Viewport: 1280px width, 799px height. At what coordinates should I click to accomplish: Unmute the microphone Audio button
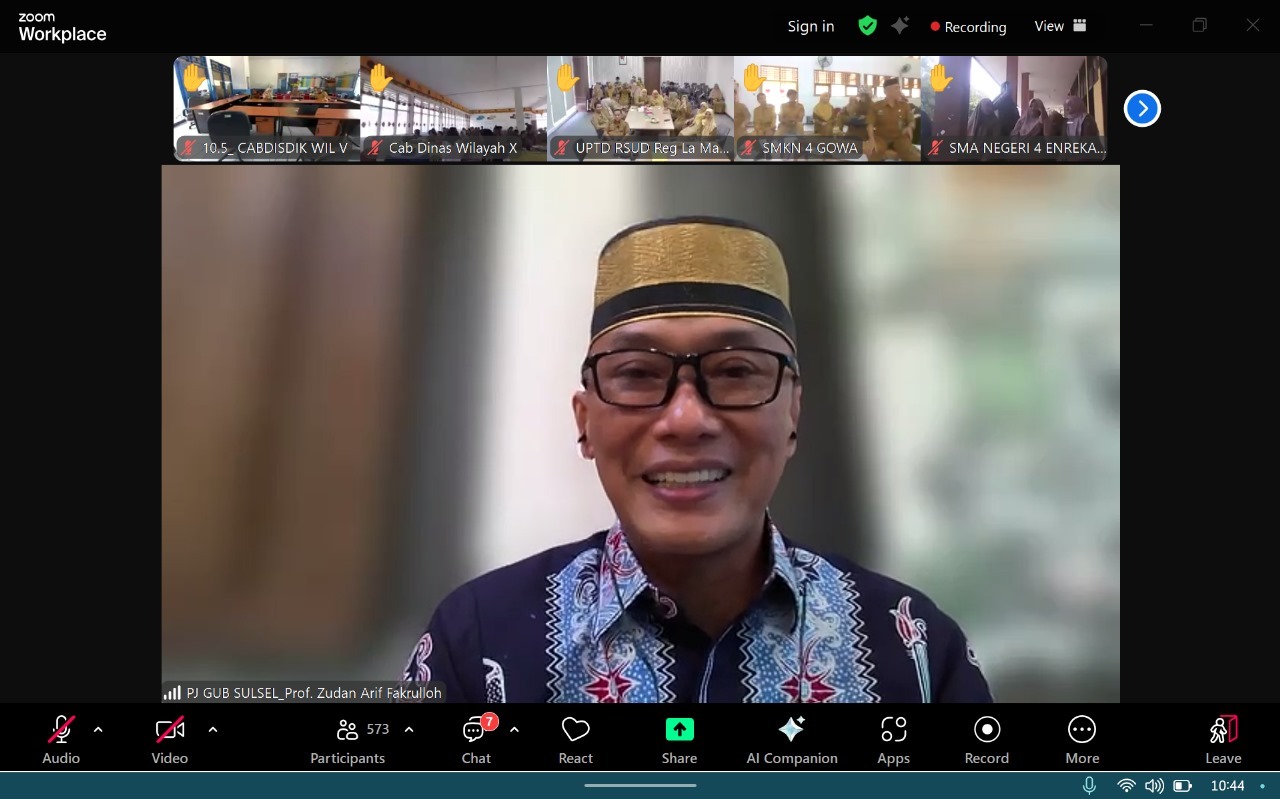[x=61, y=740]
